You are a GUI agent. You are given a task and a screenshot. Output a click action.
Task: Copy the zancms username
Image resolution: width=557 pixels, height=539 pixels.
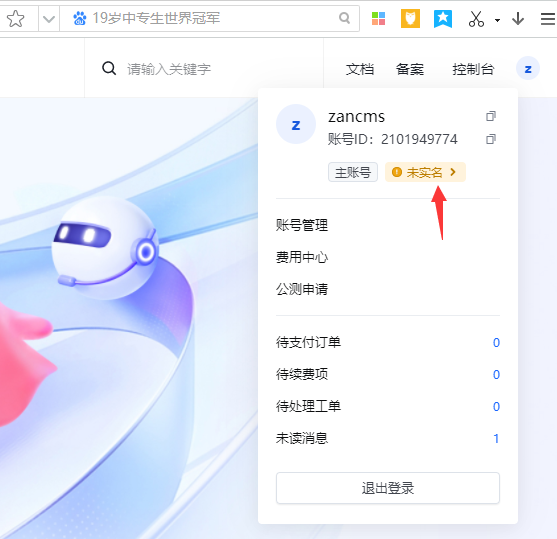tap(491, 116)
